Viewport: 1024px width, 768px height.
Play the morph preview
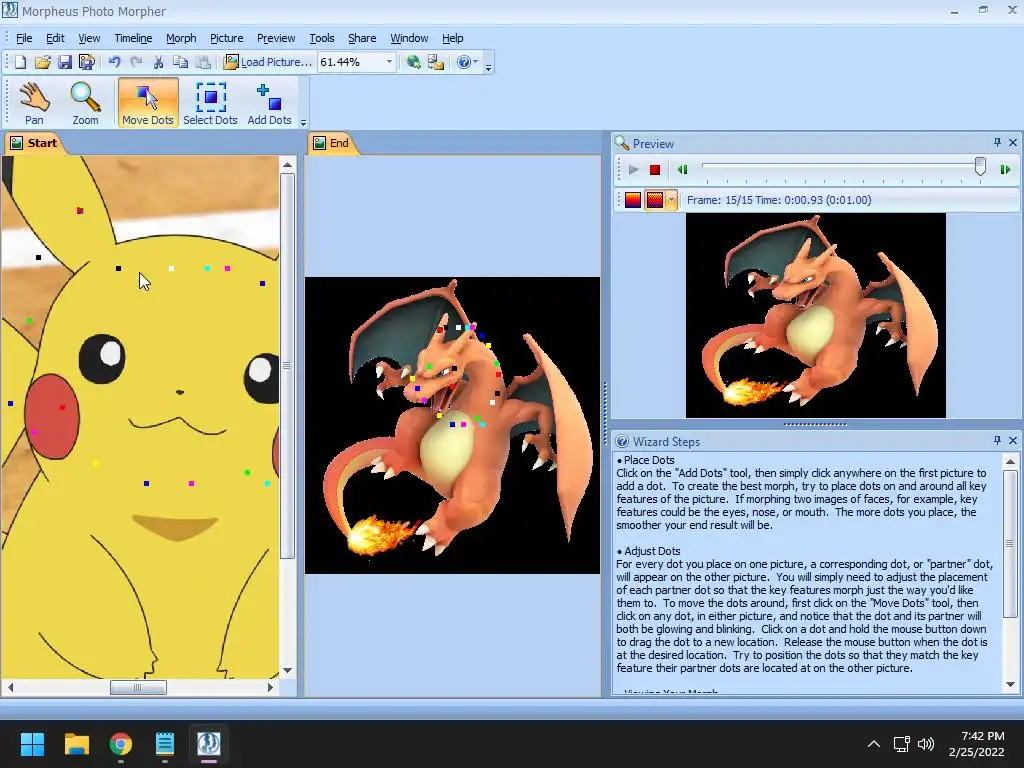click(633, 170)
